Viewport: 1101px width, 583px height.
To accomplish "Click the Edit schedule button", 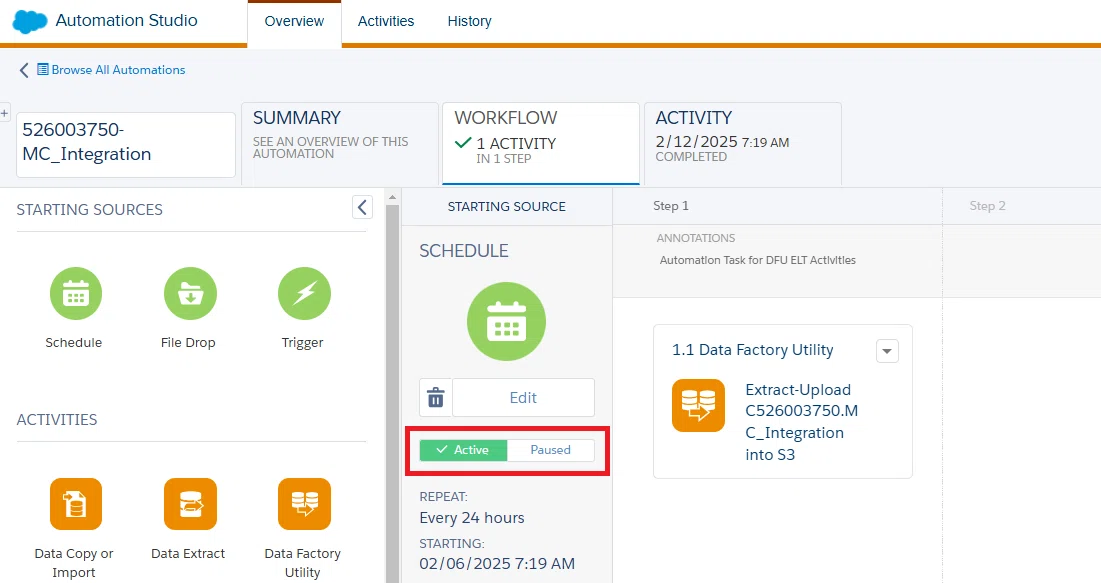I will tap(523, 398).
